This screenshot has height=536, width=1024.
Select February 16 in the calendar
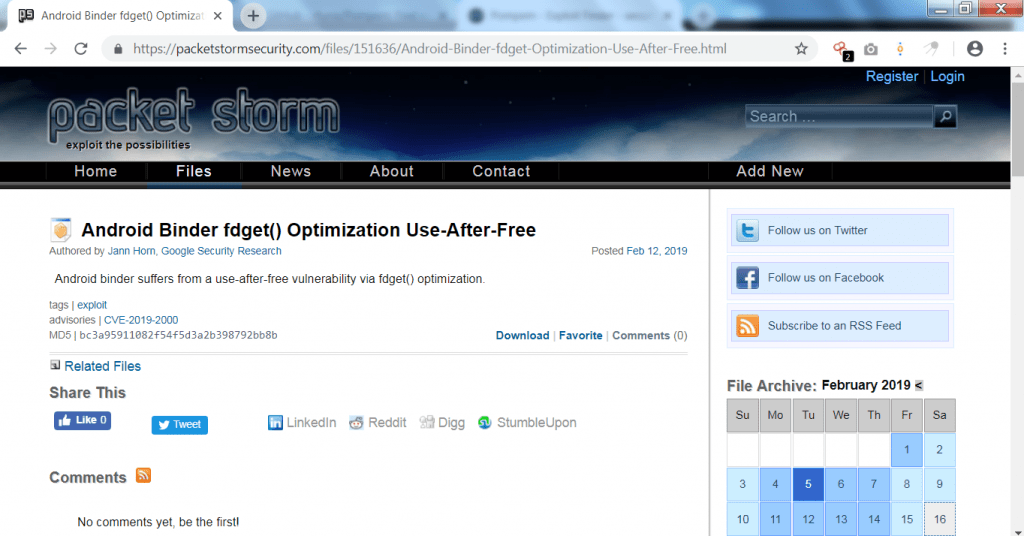(x=940, y=520)
